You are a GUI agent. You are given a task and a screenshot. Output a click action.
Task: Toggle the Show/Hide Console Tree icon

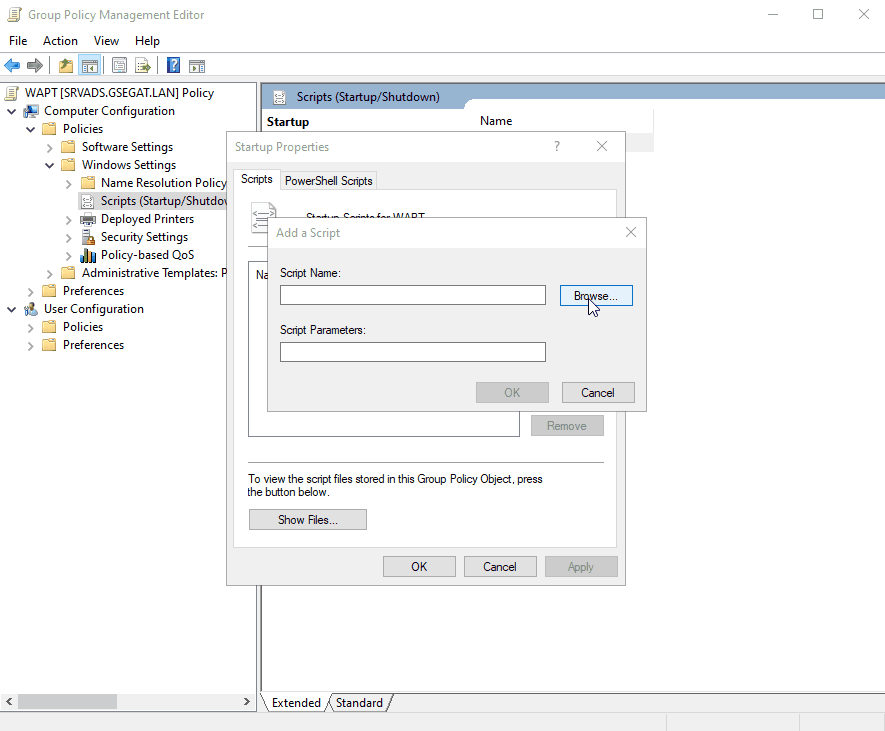click(x=89, y=66)
